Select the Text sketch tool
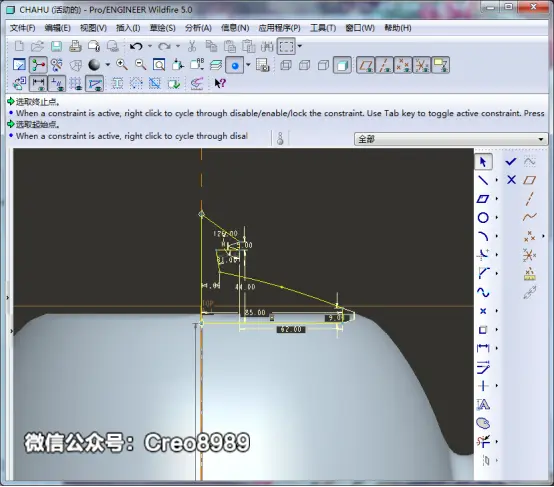 point(483,404)
